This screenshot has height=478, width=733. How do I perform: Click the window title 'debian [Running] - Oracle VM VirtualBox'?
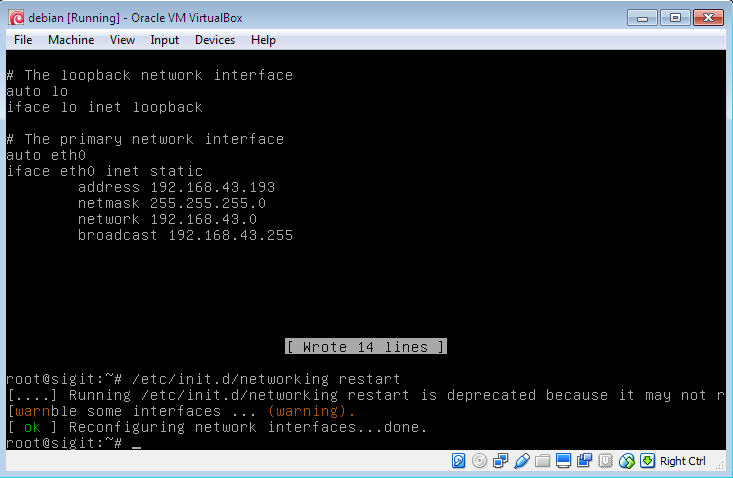pyautogui.click(x=135, y=18)
